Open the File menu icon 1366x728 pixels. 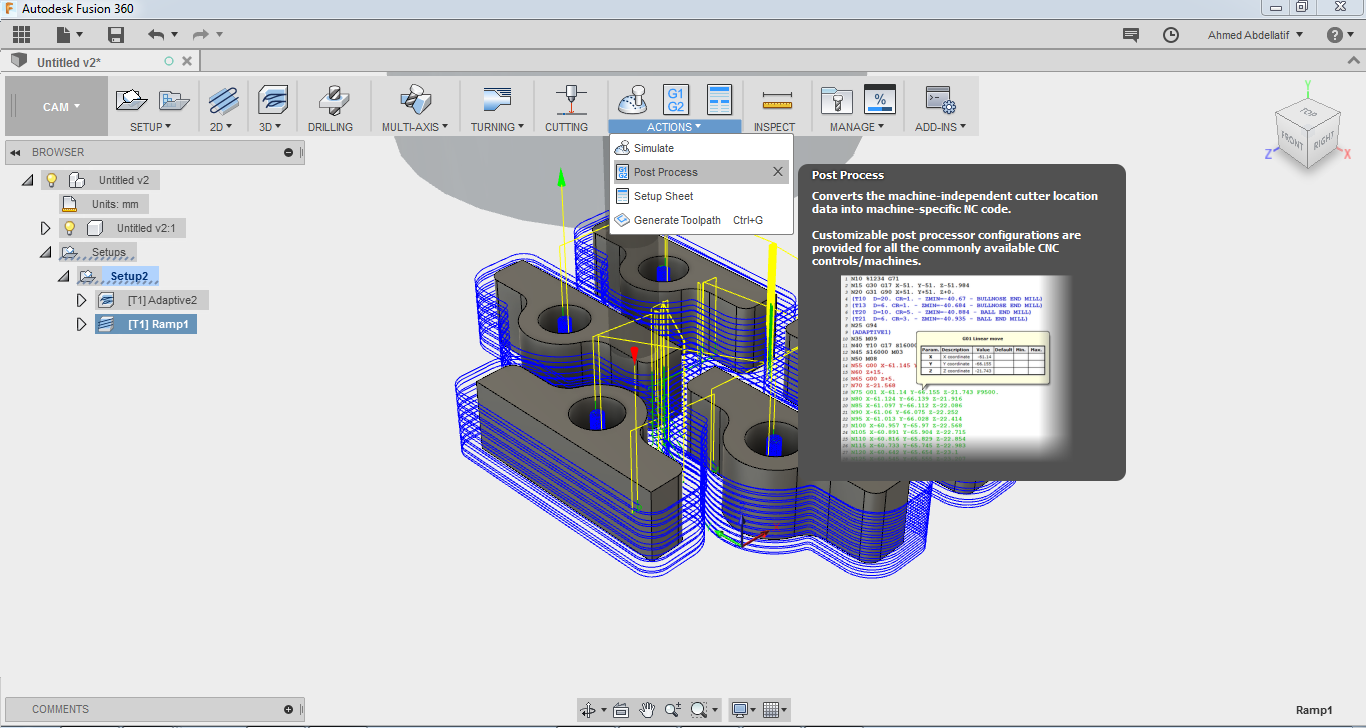click(x=64, y=34)
